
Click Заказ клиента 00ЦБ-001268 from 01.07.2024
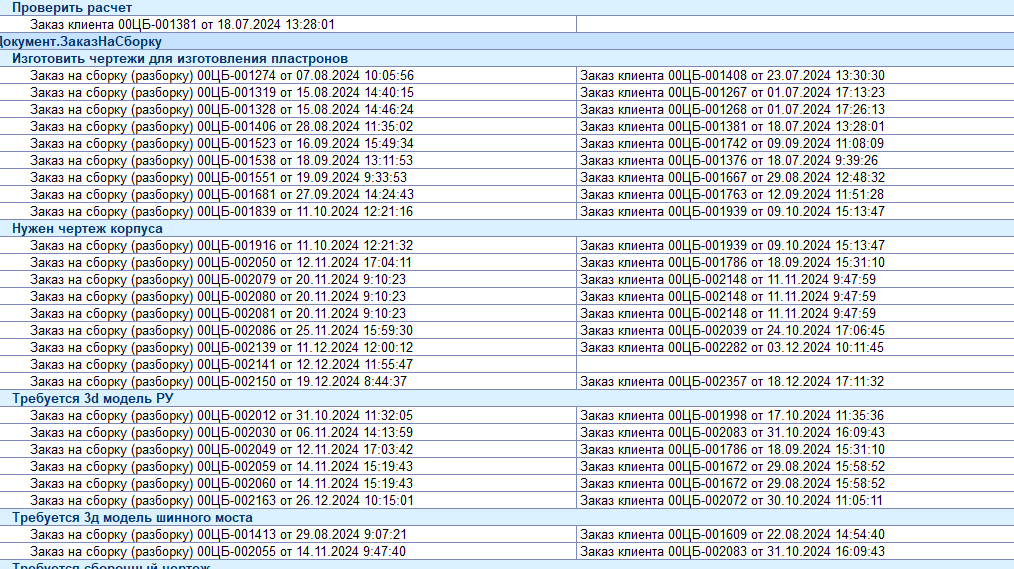coord(732,110)
